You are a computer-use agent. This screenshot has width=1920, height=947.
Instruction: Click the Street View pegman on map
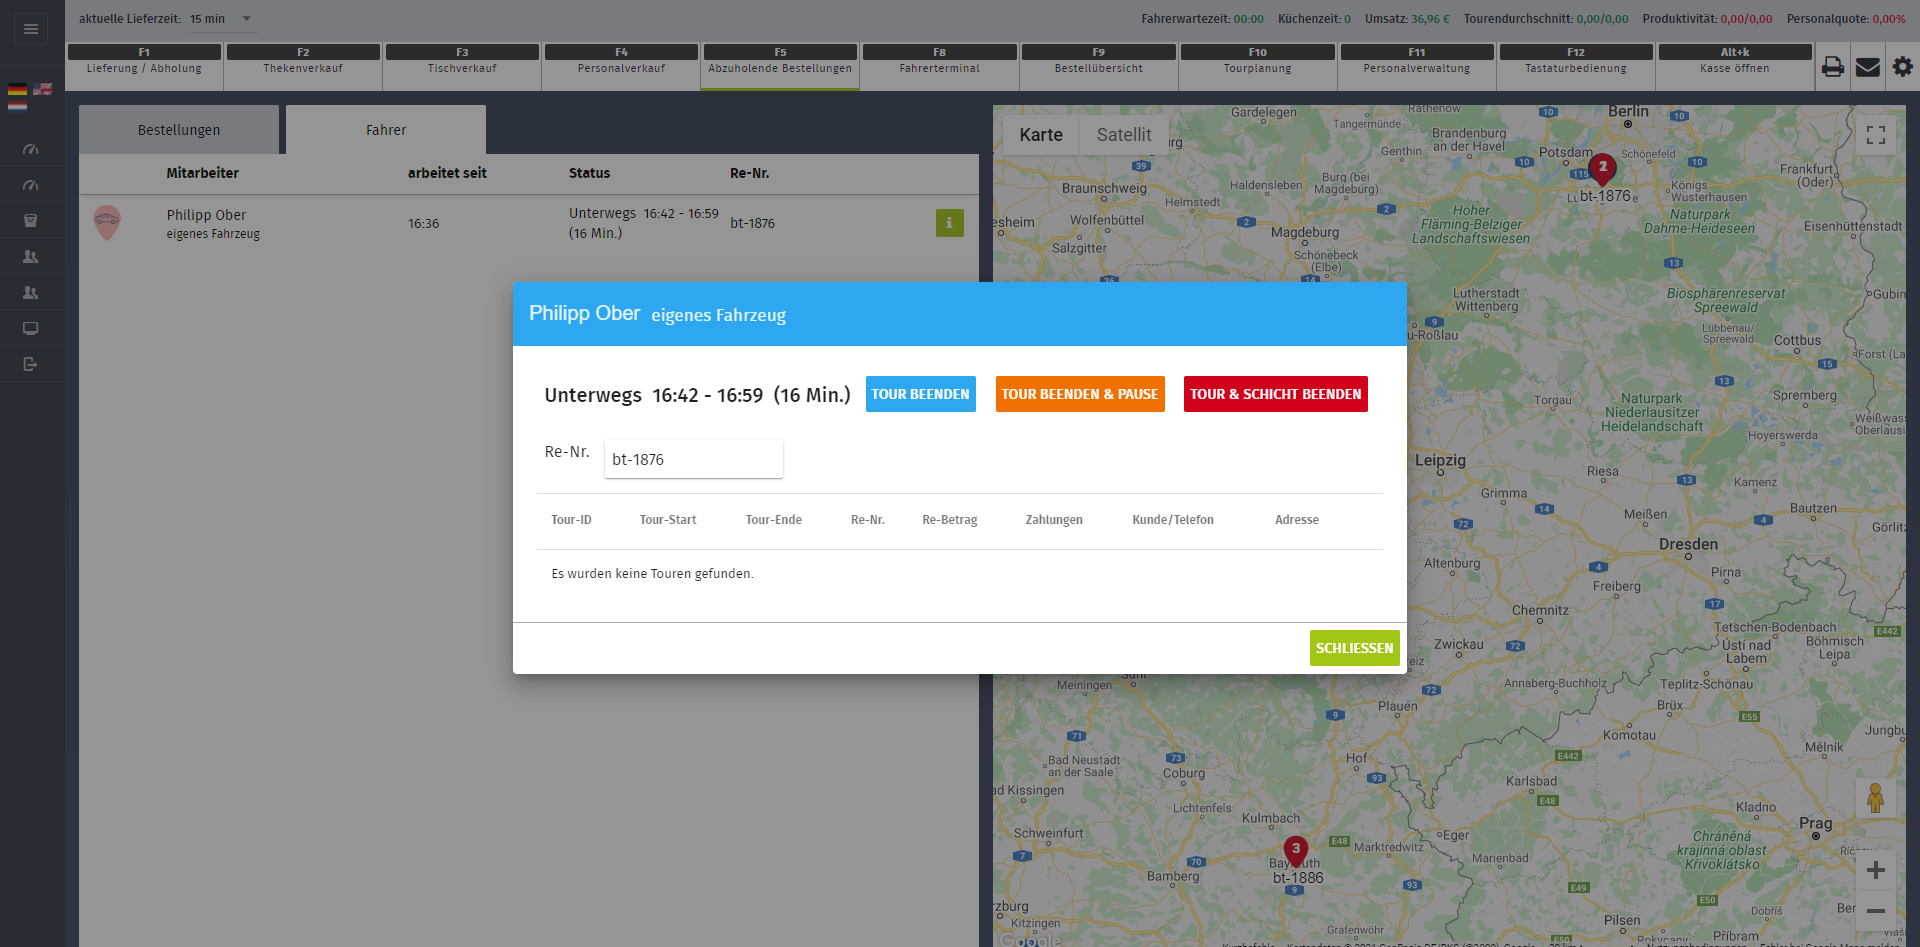[1876, 799]
